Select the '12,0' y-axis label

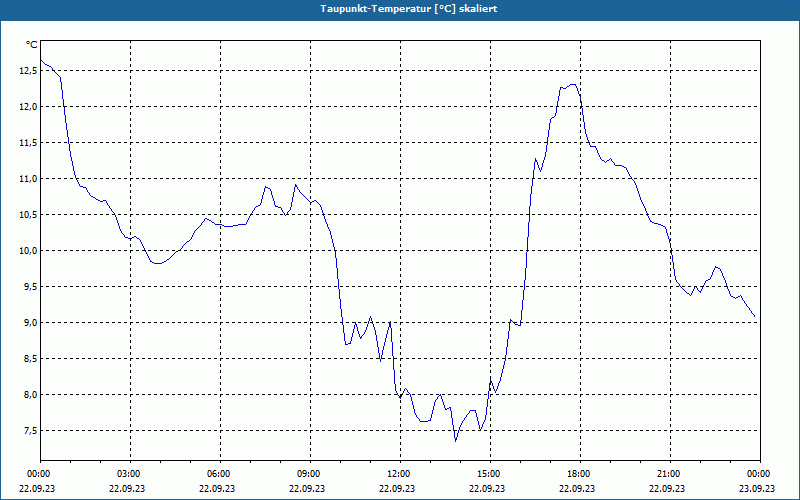point(28,107)
